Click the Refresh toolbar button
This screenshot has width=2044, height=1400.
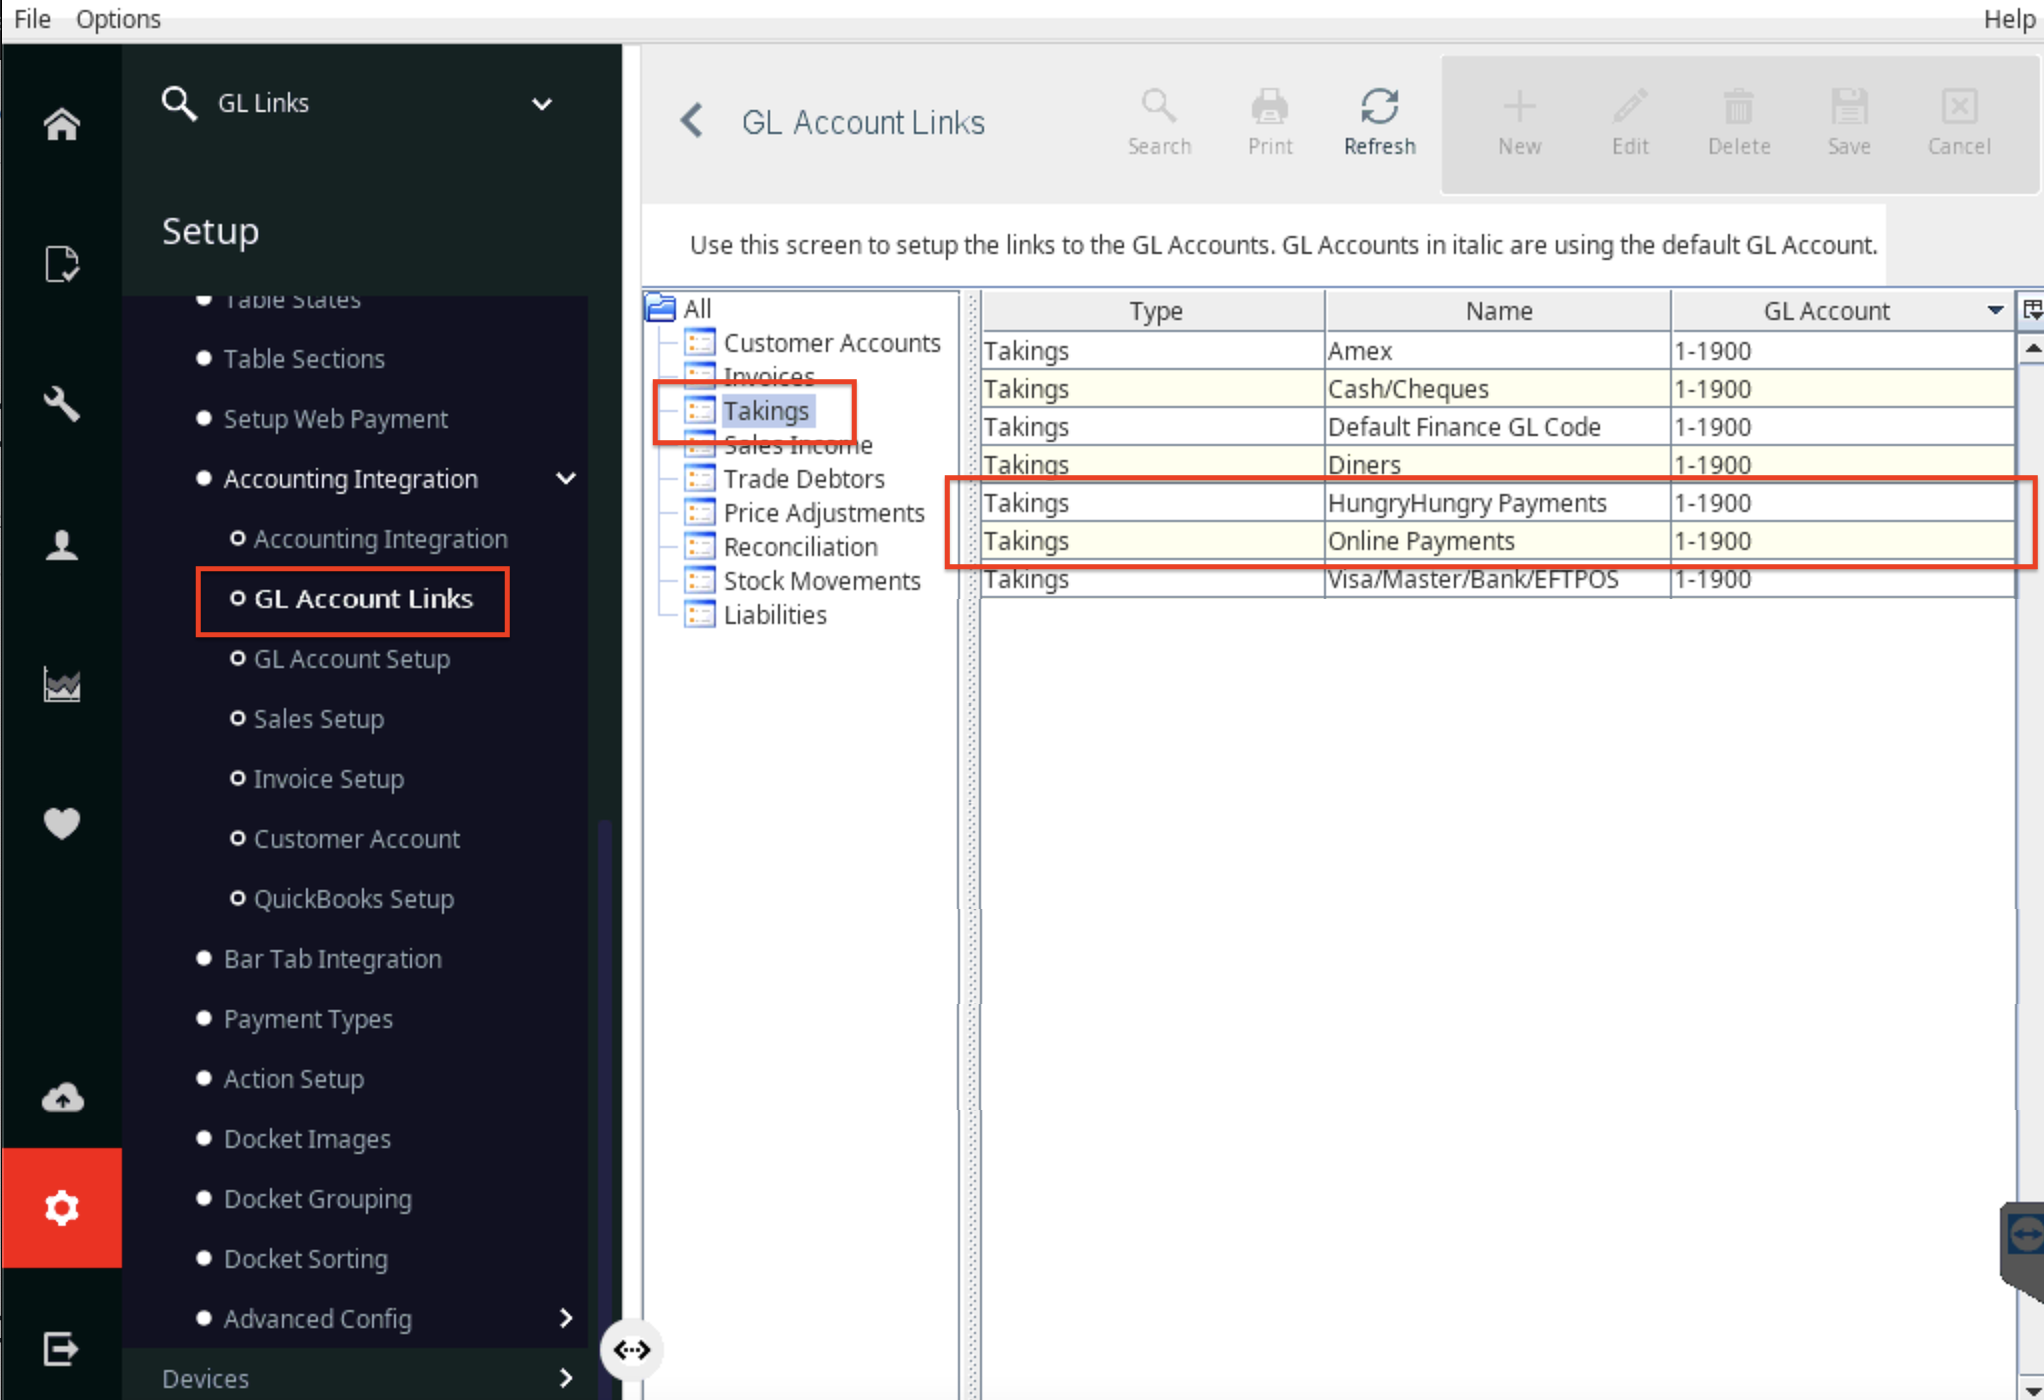pos(1379,122)
